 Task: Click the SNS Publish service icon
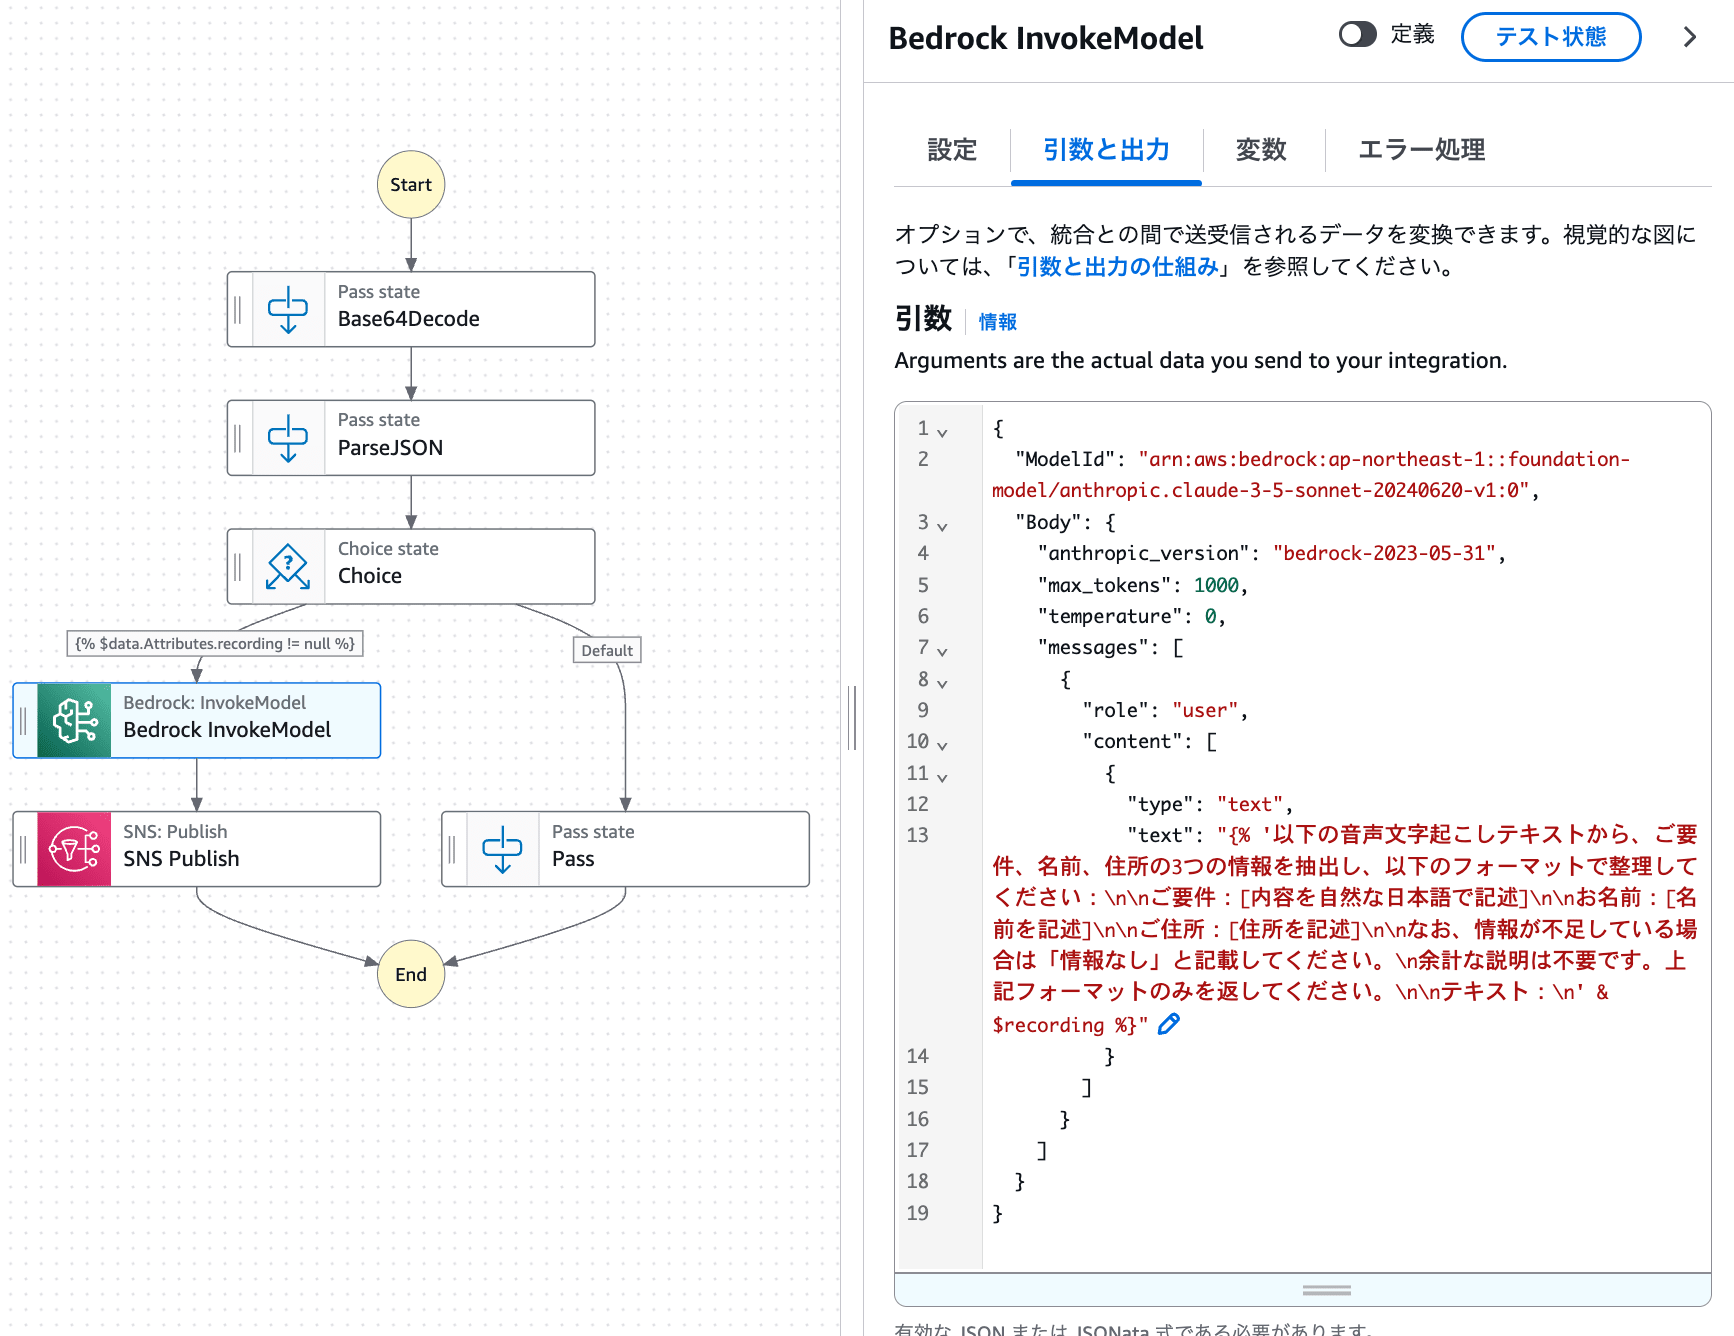[75, 849]
